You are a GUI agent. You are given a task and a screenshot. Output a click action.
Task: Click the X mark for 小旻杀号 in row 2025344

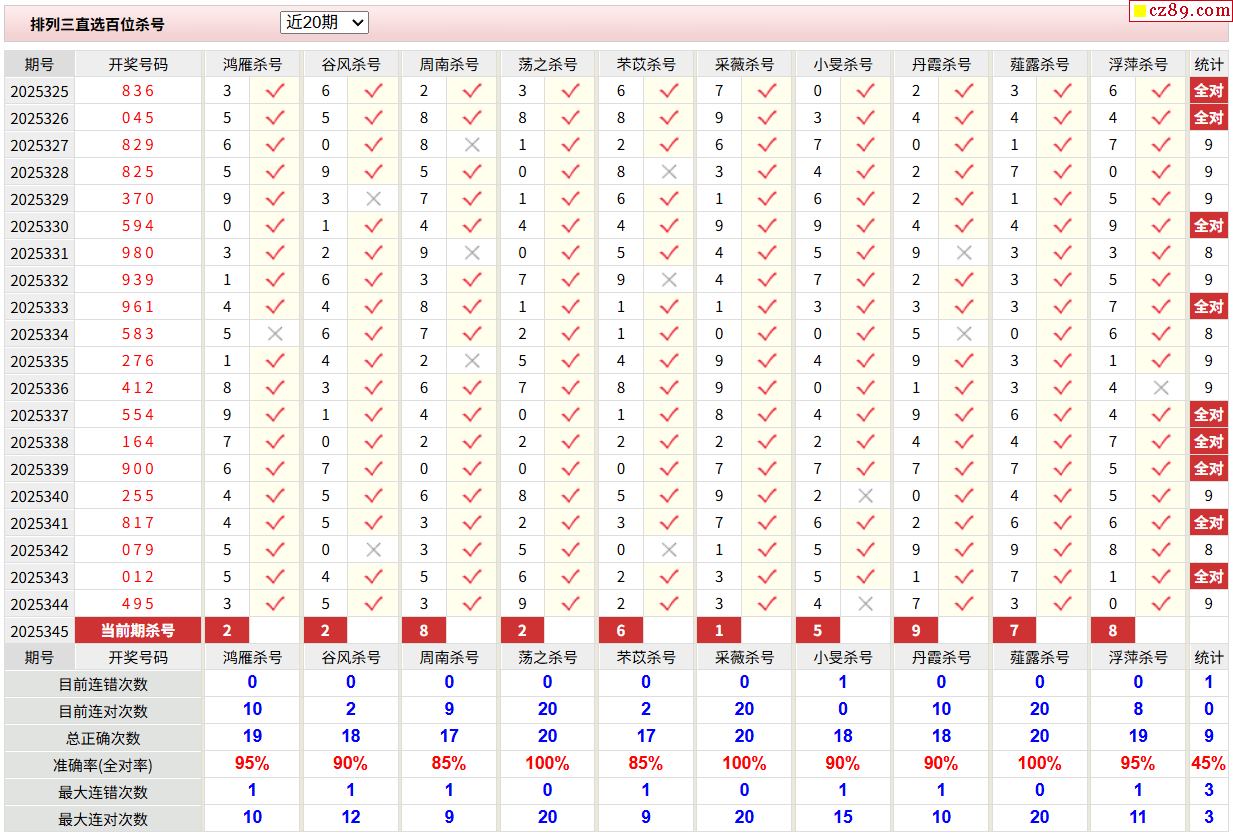coord(866,604)
